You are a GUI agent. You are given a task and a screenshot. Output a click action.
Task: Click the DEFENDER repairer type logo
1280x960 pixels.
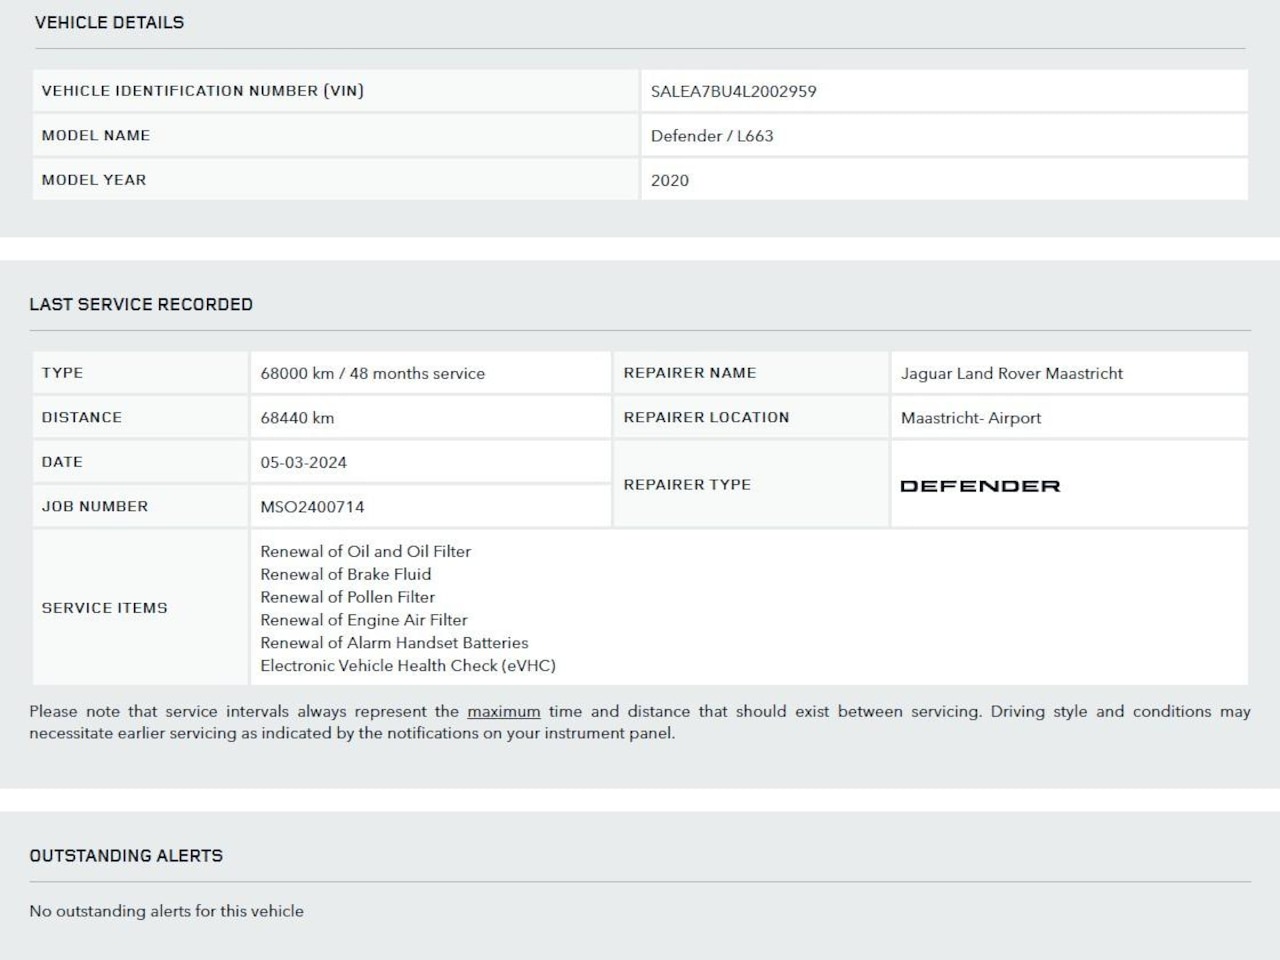point(980,486)
